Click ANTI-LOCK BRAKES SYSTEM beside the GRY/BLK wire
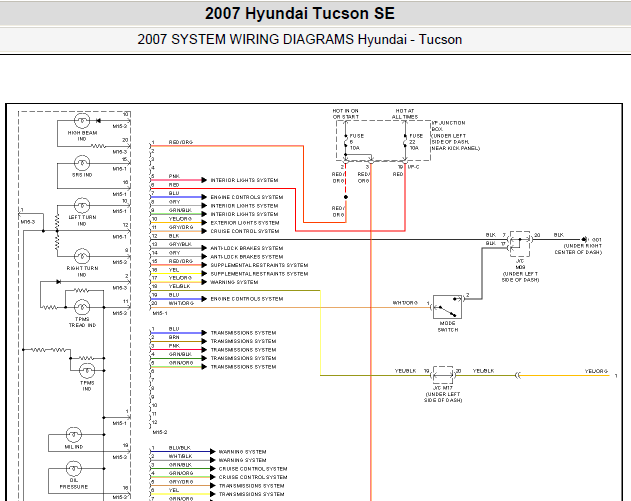Screen dimensions: 631x501 pyautogui.click(x=247, y=248)
